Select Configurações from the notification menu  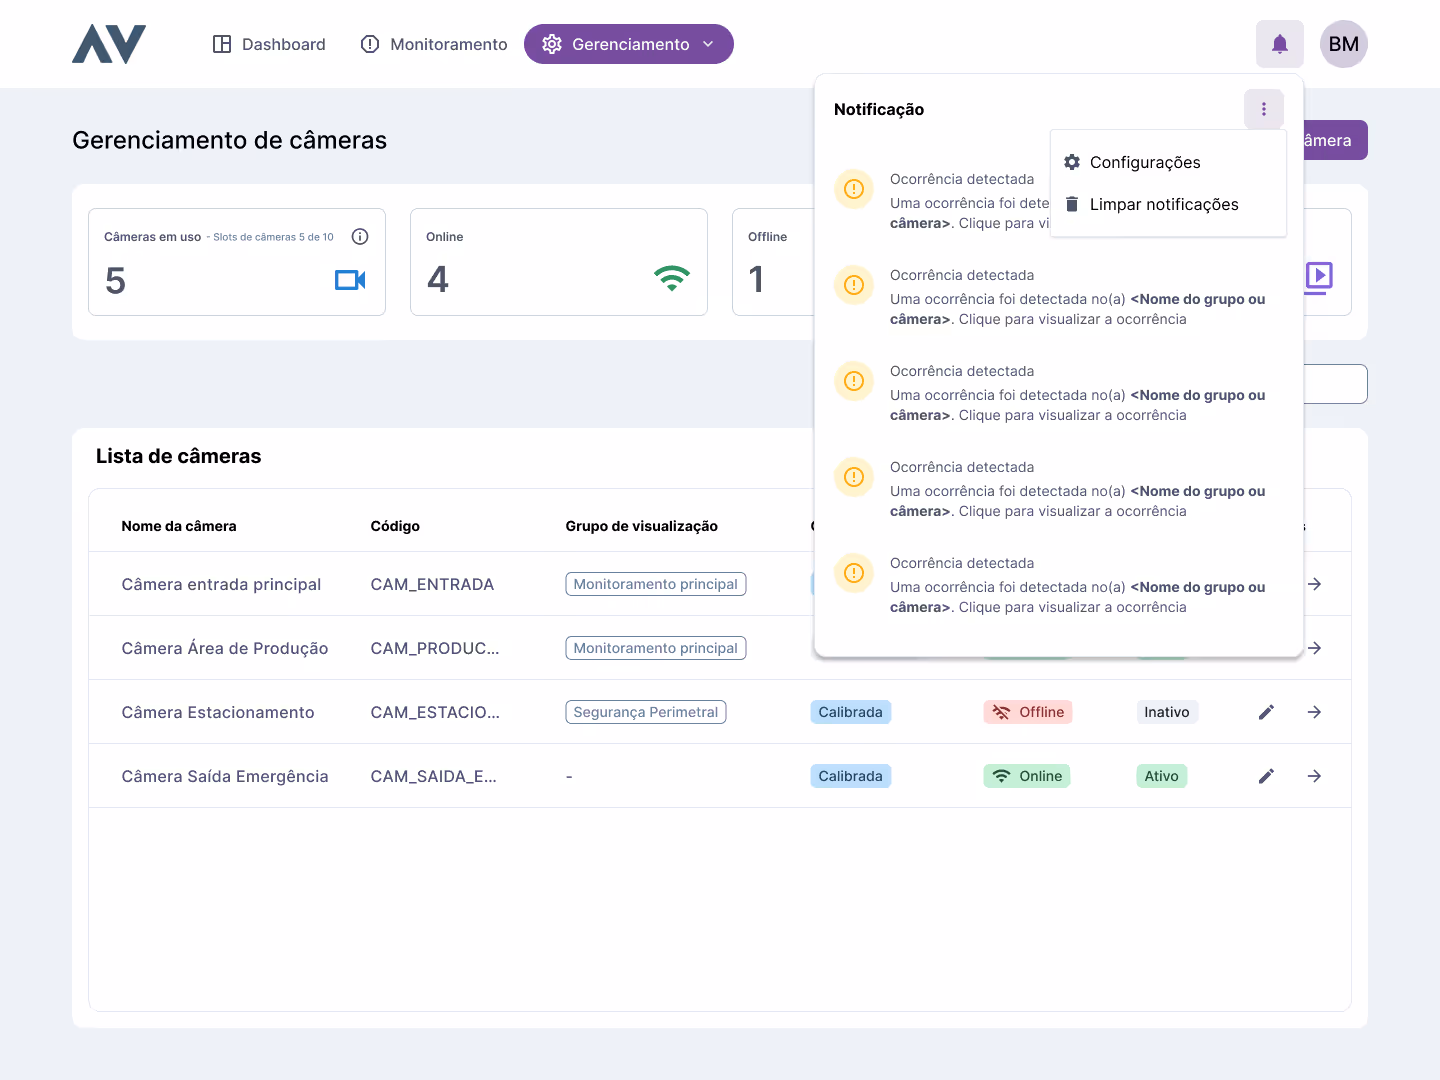tap(1145, 162)
